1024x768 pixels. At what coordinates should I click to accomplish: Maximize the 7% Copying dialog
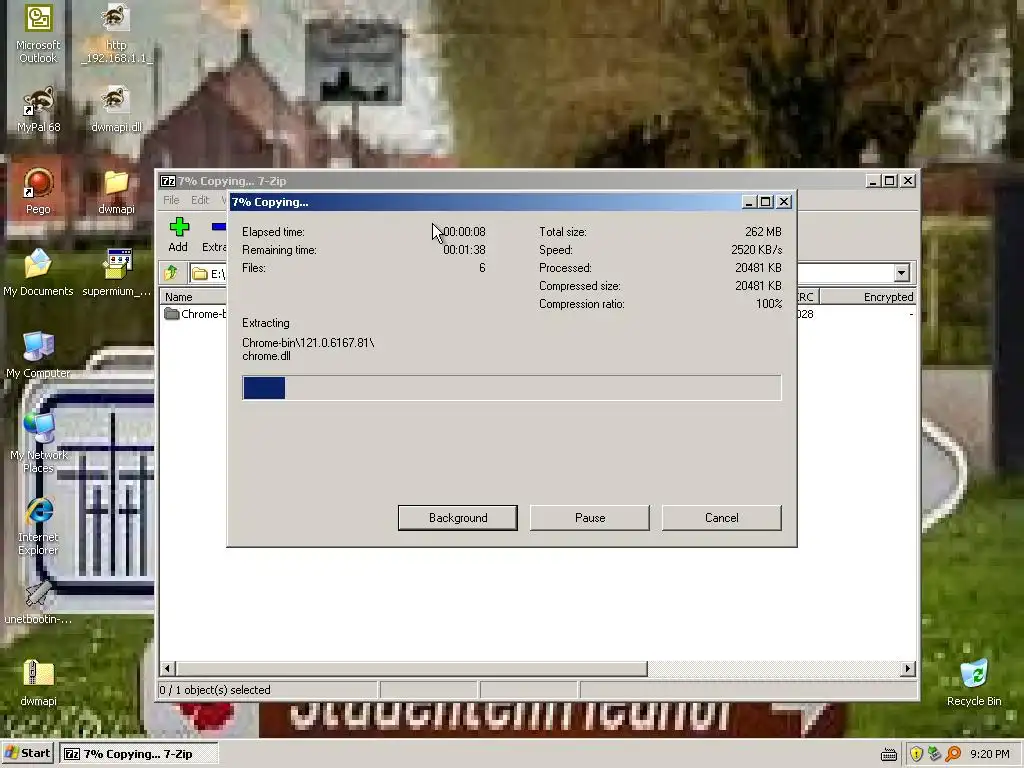(766, 202)
